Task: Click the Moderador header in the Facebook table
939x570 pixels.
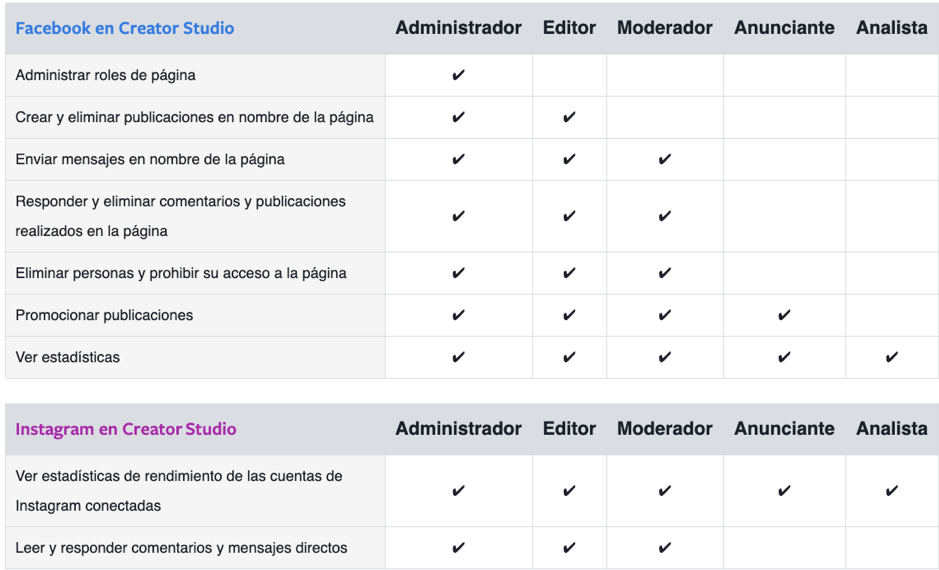Action: coord(665,28)
